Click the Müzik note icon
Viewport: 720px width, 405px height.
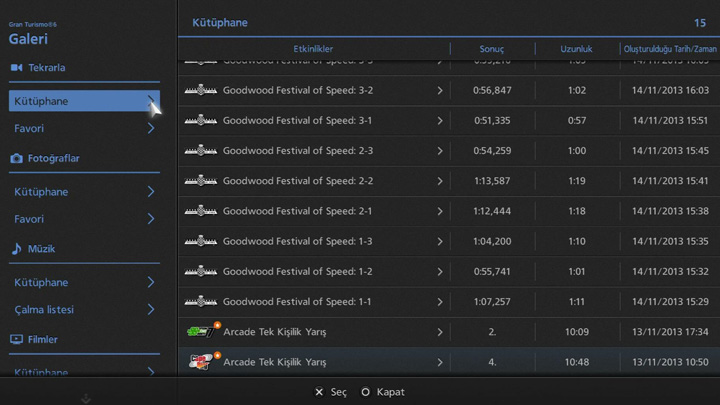tap(16, 249)
